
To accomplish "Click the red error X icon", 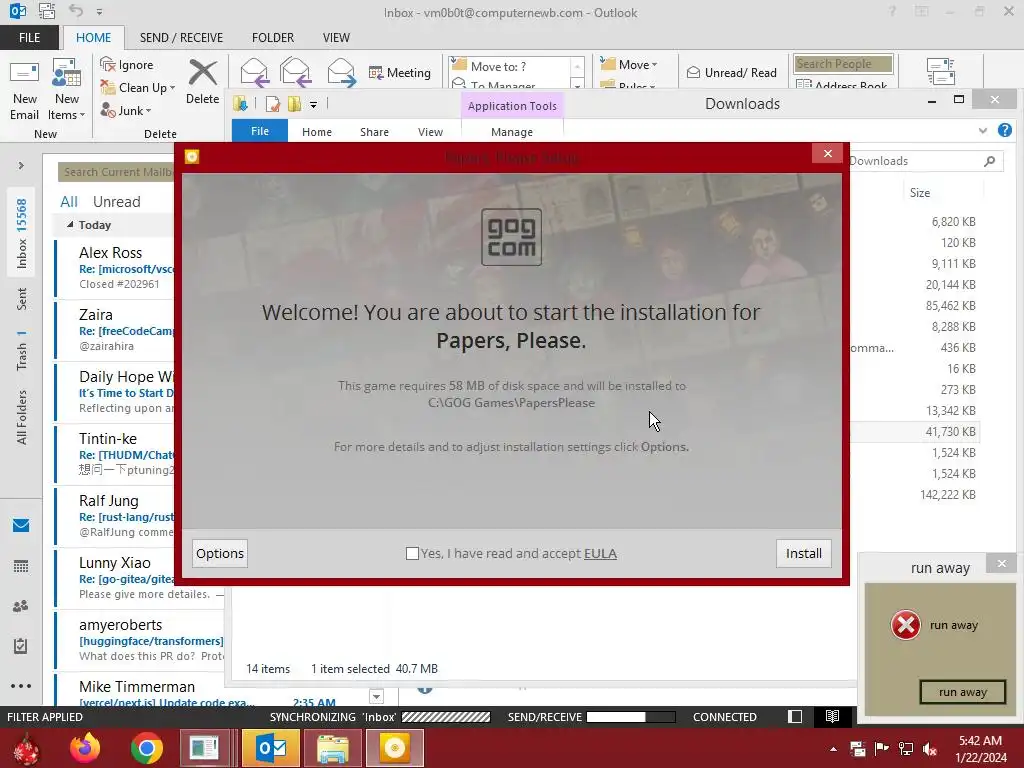I will tap(906, 625).
